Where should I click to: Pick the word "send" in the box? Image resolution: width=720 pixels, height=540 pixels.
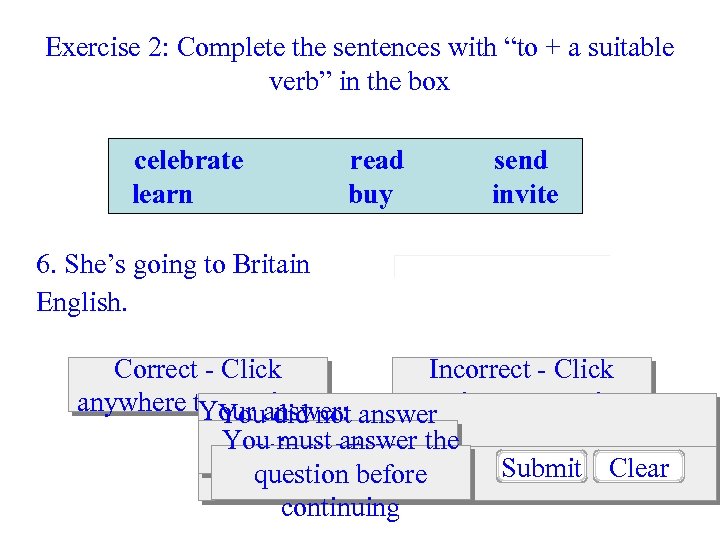point(520,161)
